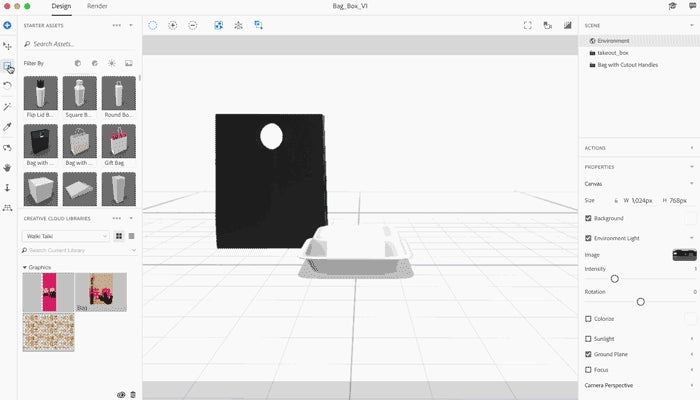Select the Magic Wand tool
Image resolution: width=700 pixels, height=400 pixels.
tap(7, 106)
